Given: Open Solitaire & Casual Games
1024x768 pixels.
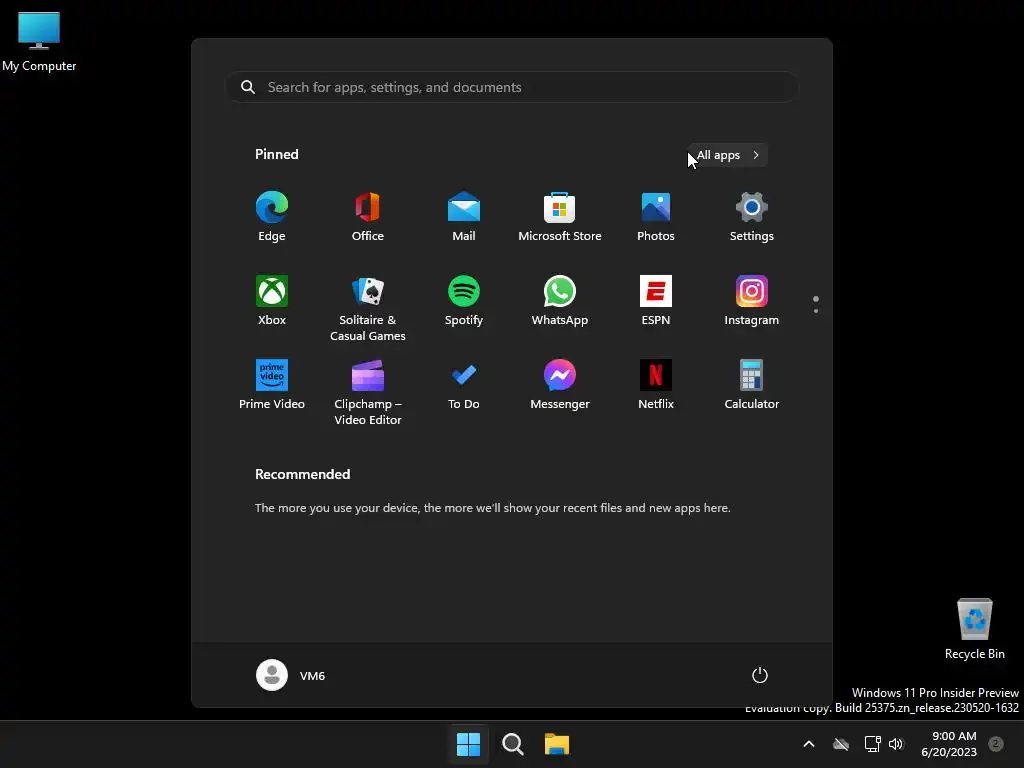Looking at the screenshot, I should click(x=368, y=308).
